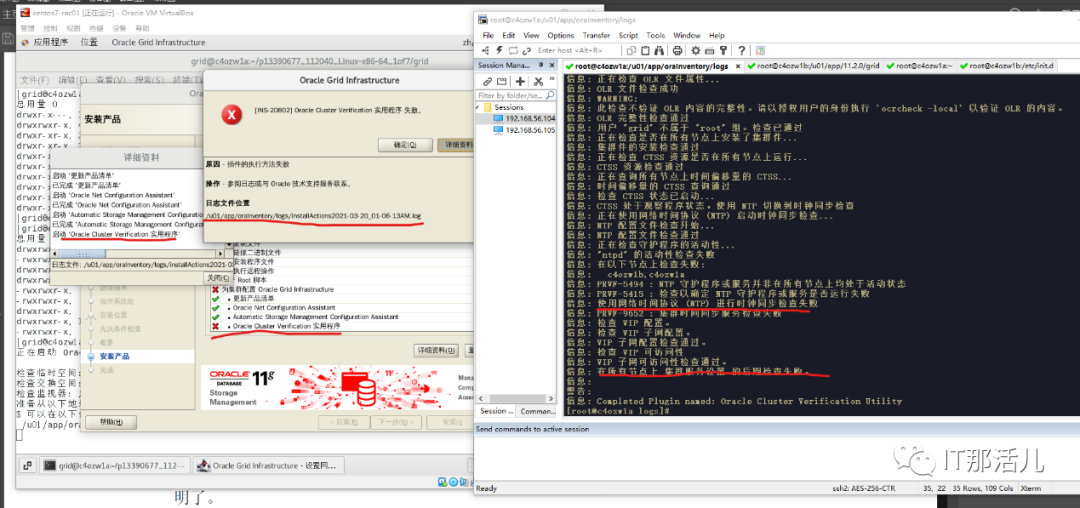Click 详细资料(D) button in installer
Viewport: 1080px width, 508px height.
437,350
